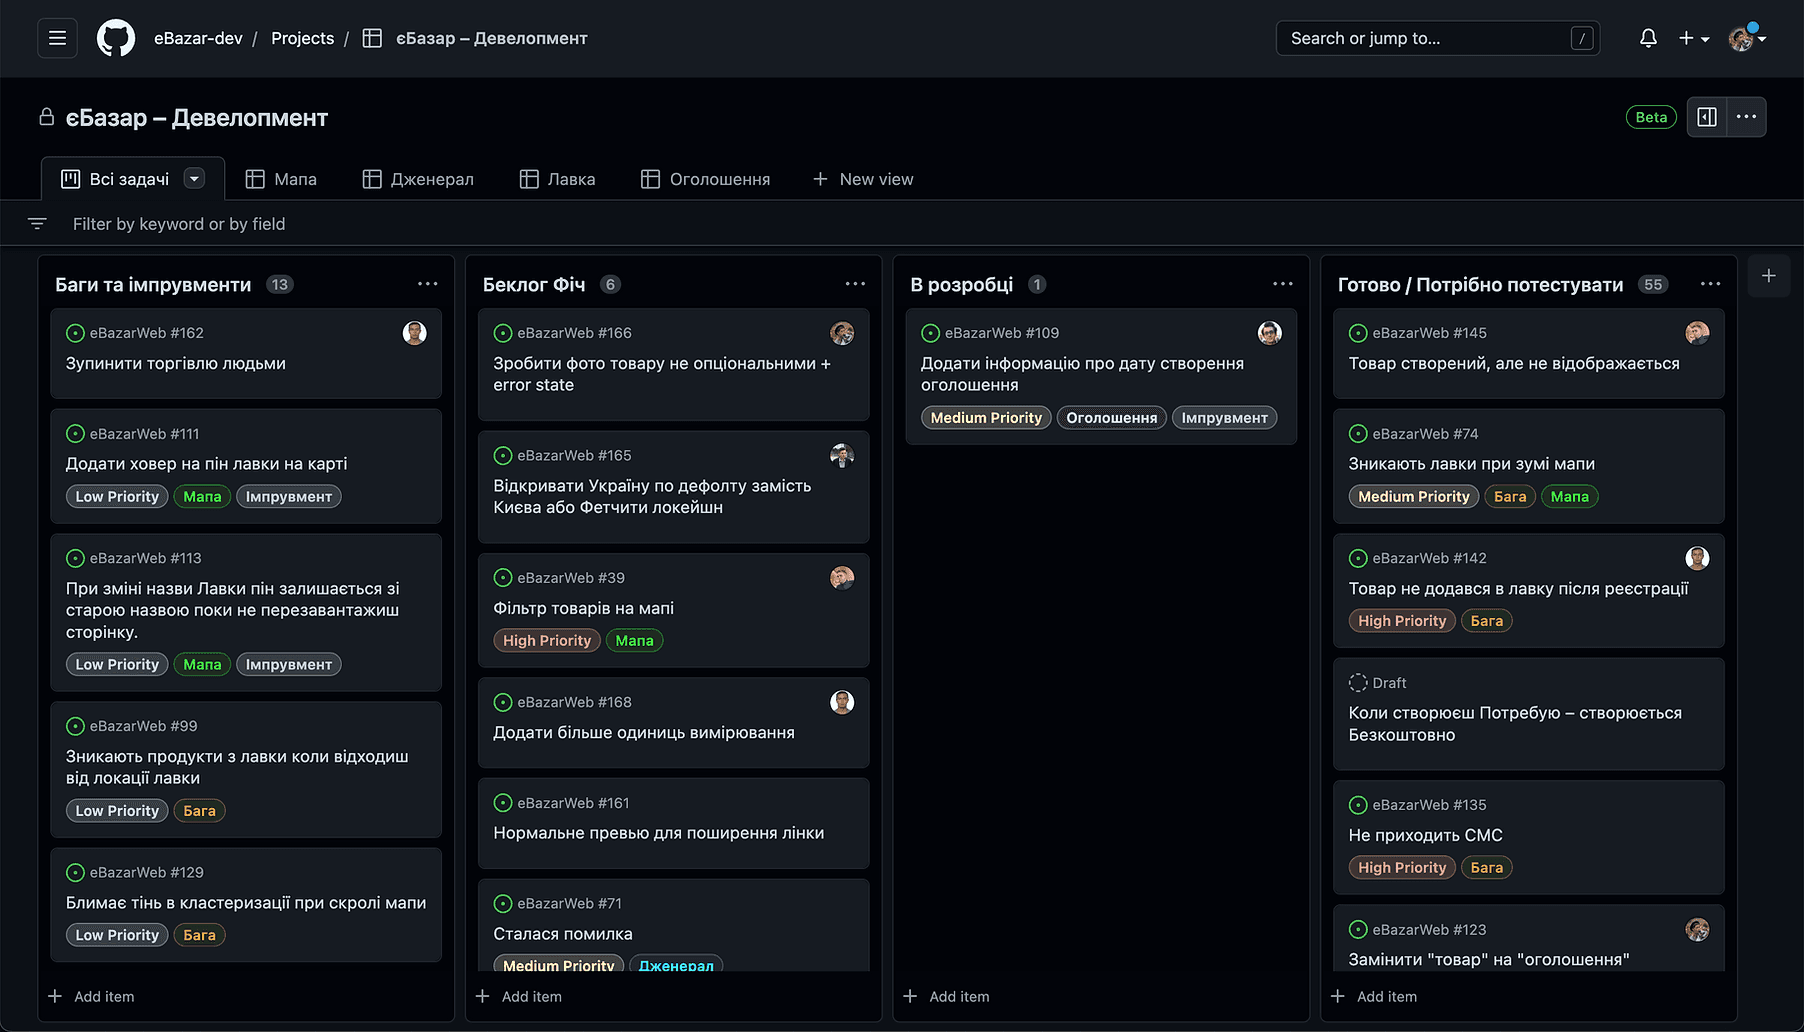Open the create new plus menu

coord(1693,38)
